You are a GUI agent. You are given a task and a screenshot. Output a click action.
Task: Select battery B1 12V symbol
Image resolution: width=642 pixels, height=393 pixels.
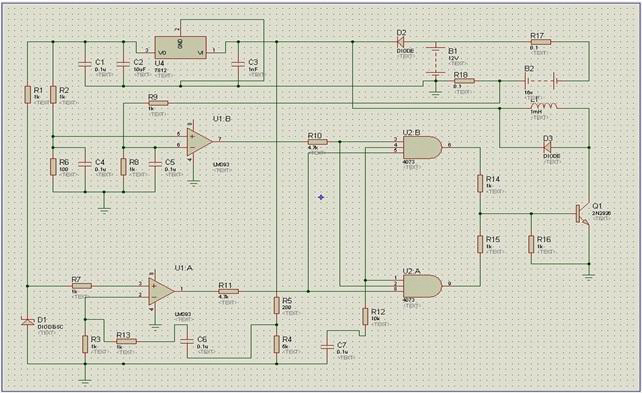coord(436,61)
